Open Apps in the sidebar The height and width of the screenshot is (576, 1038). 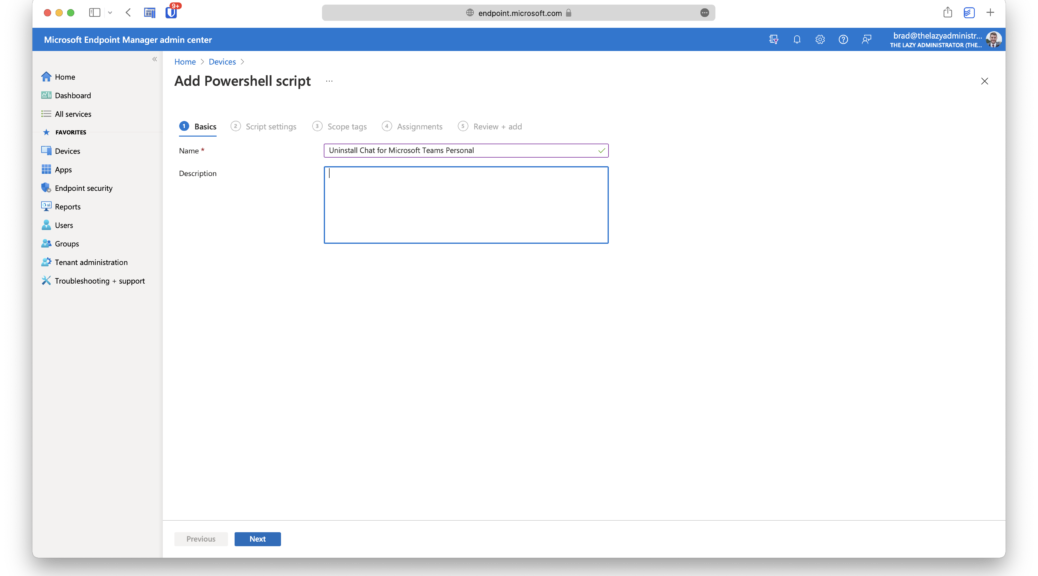[57, 169]
